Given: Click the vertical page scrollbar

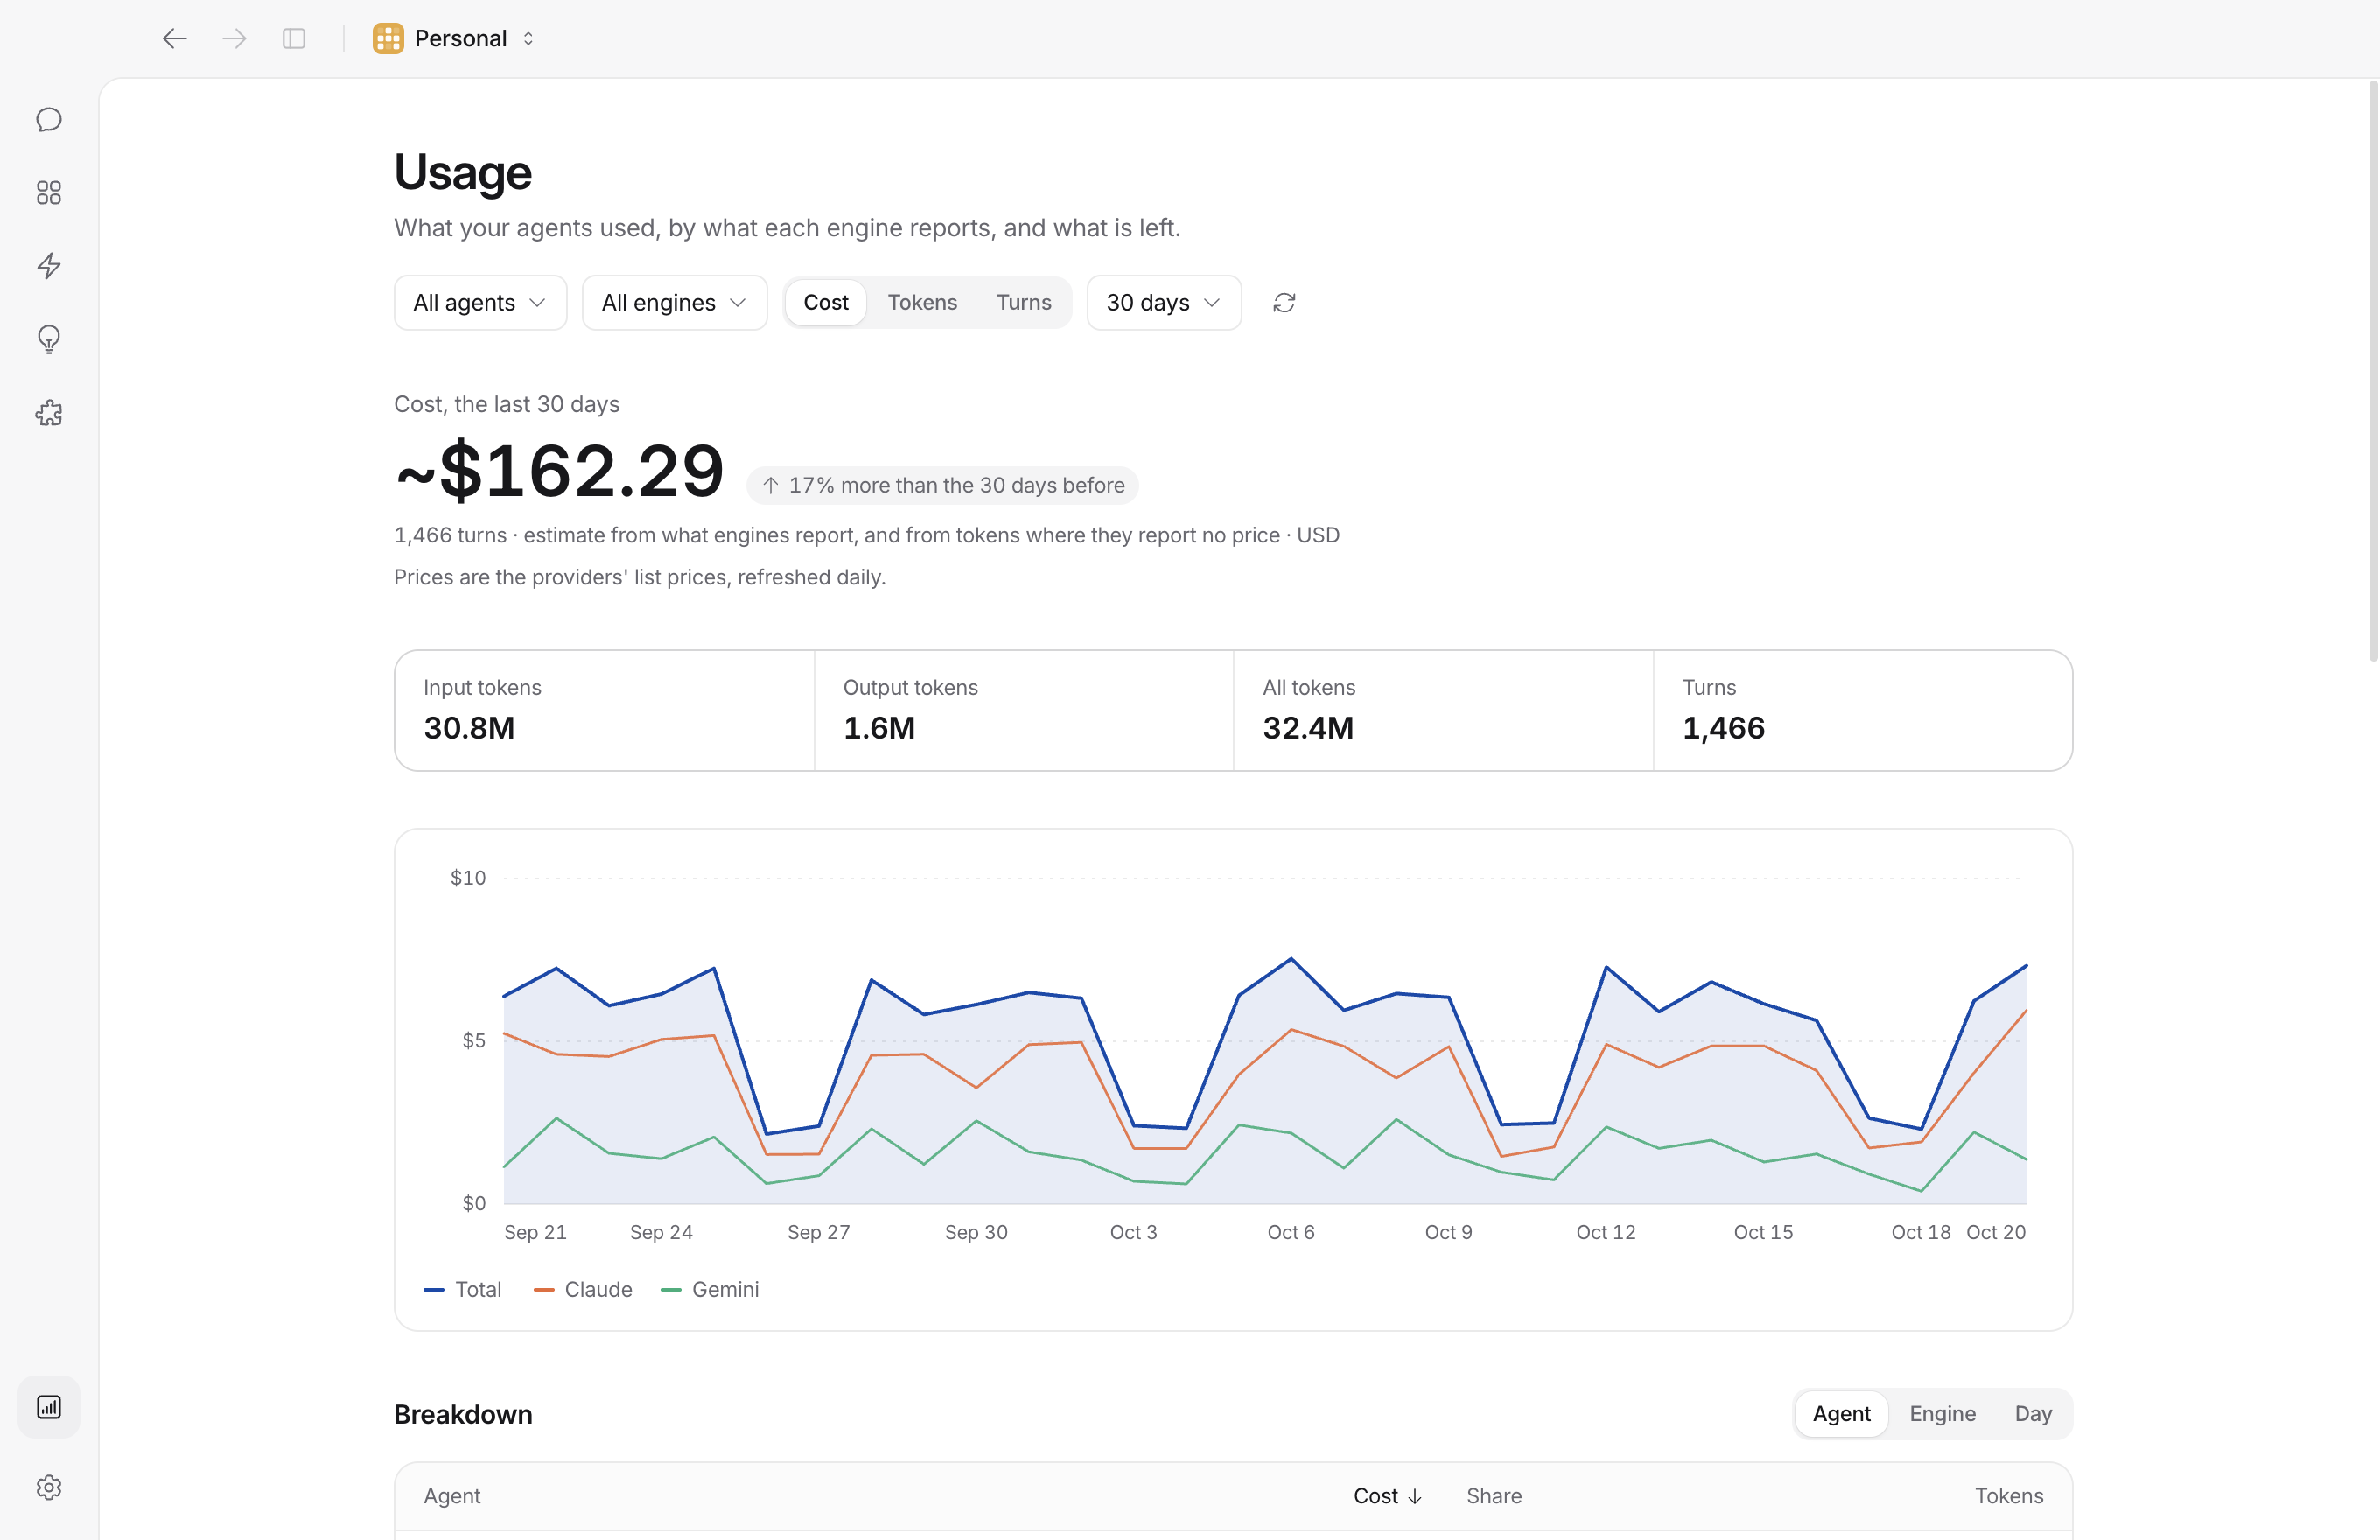Looking at the screenshot, I should coord(2372,372).
